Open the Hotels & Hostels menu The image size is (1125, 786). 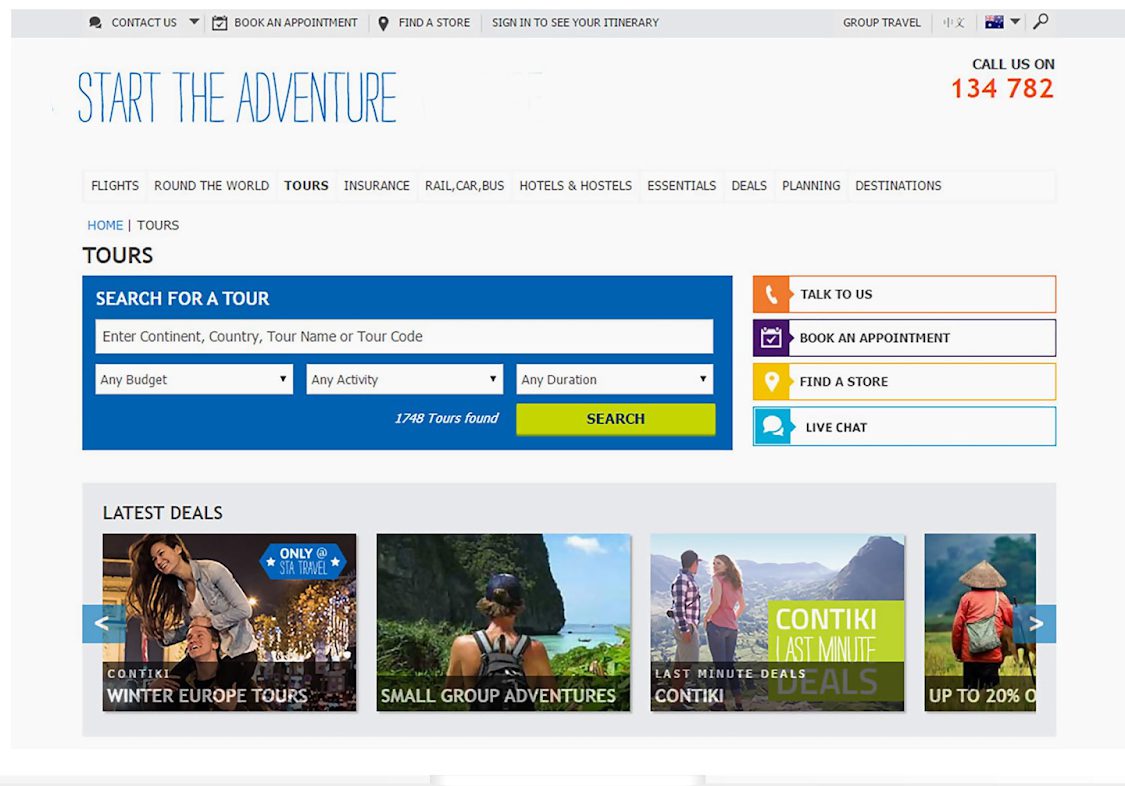click(x=575, y=186)
